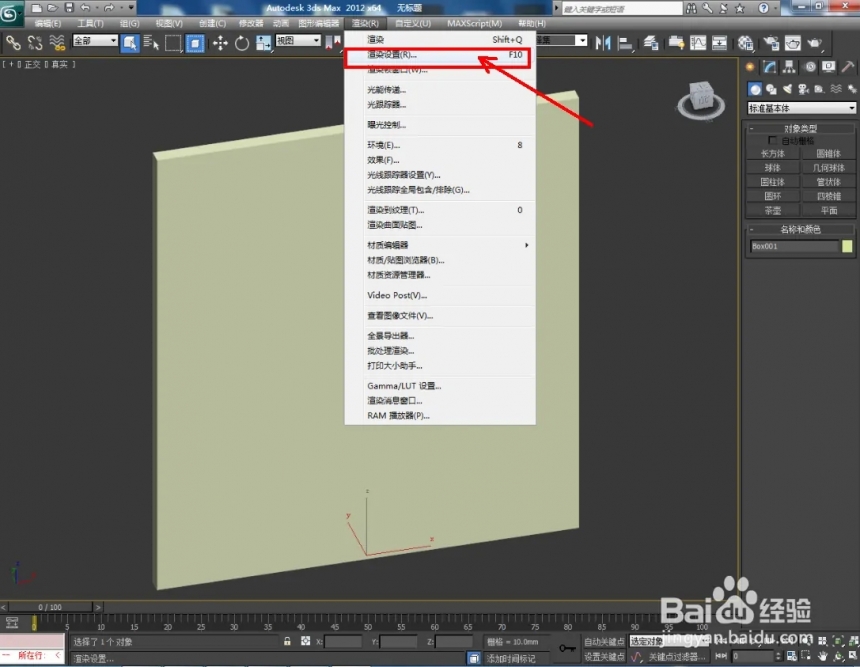Image resolution: width=860 pixels, height=667 pixels.
Task: Open the Render Setup teapot icon
Action: pos(772,43)
